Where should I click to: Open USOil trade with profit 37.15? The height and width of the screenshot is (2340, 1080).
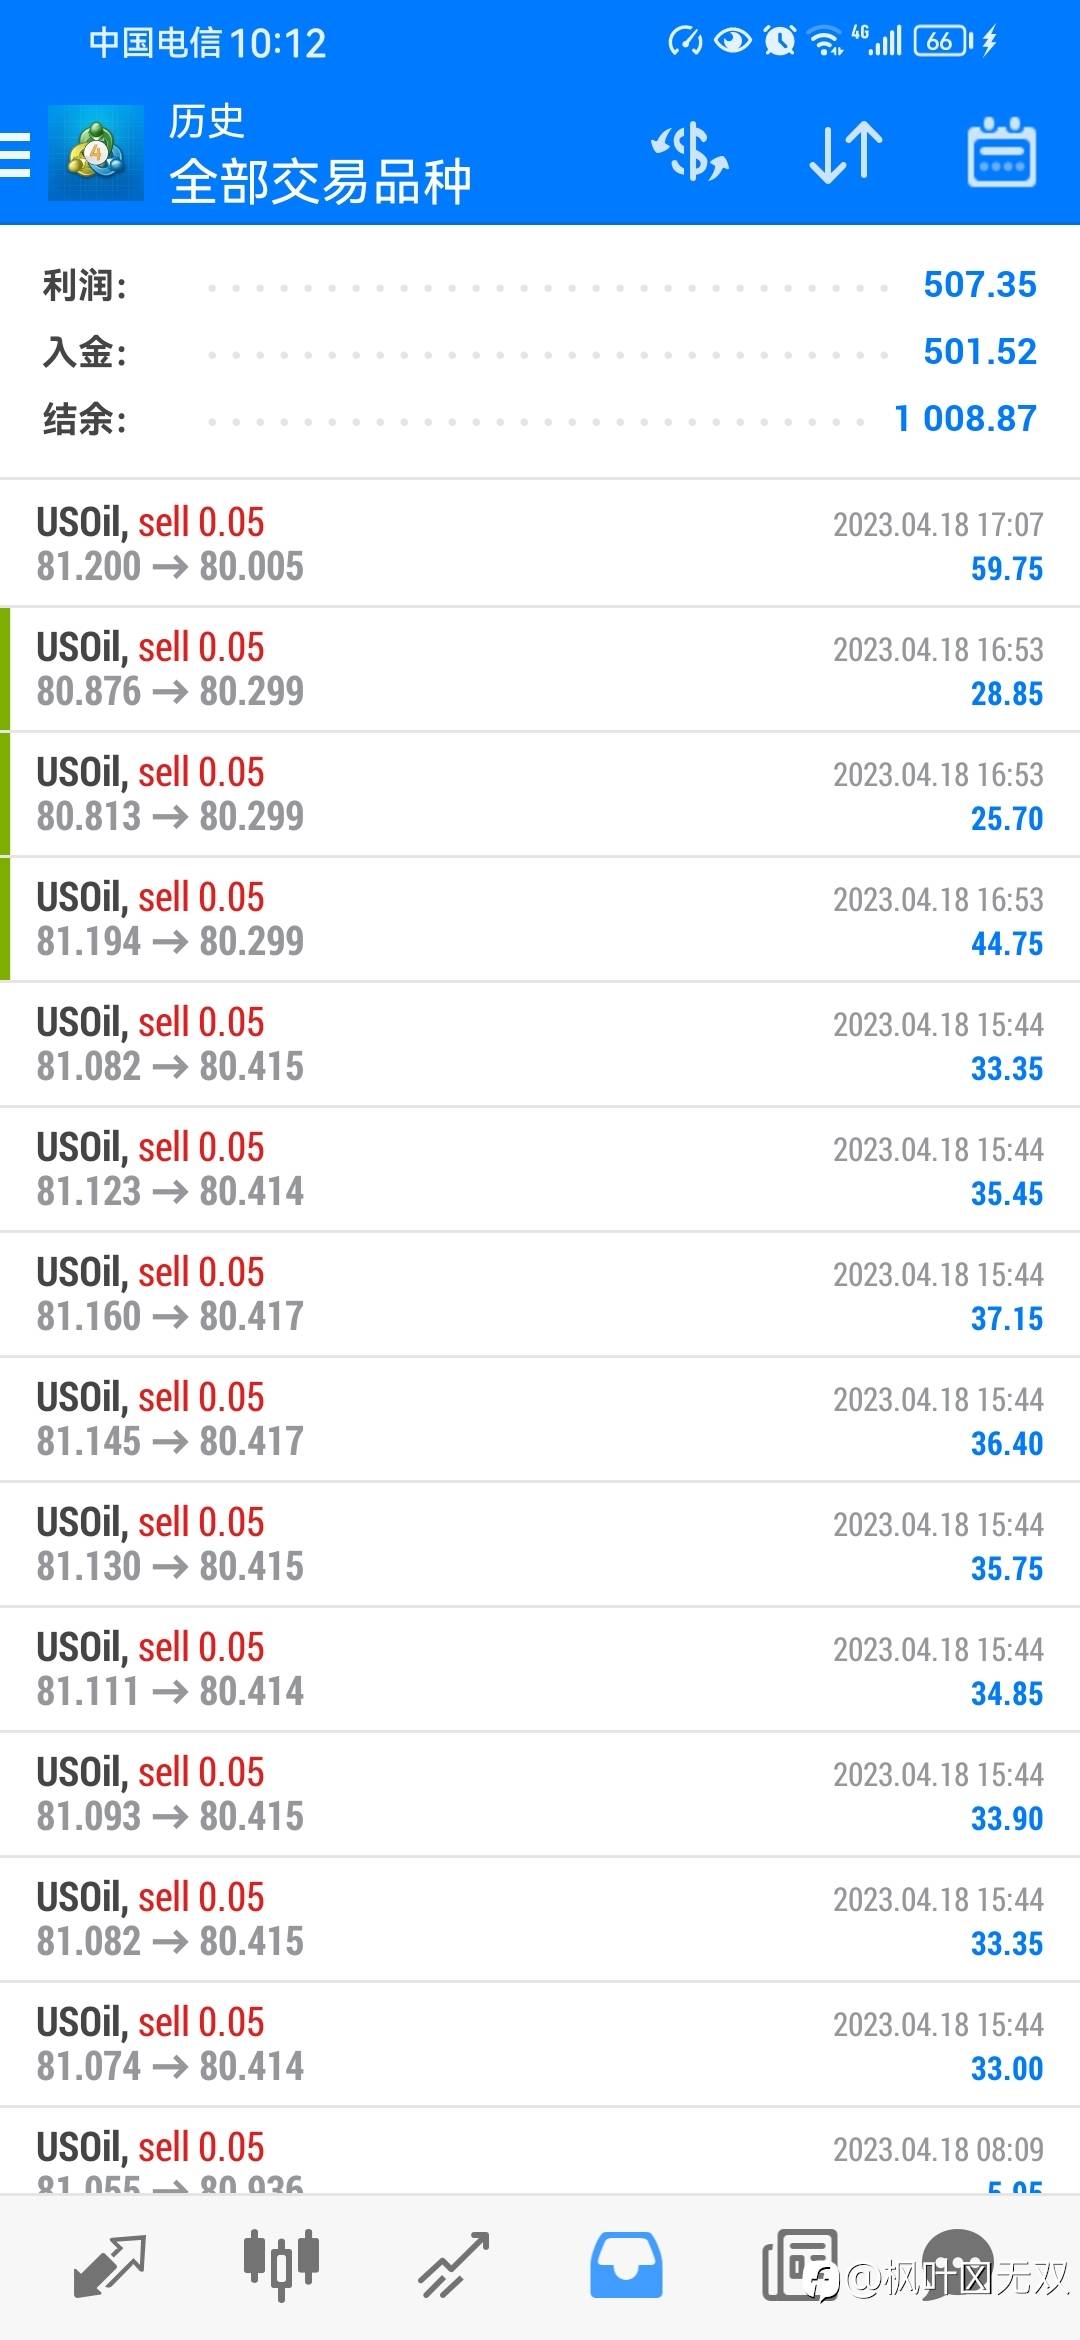[x=540, y=1294]
